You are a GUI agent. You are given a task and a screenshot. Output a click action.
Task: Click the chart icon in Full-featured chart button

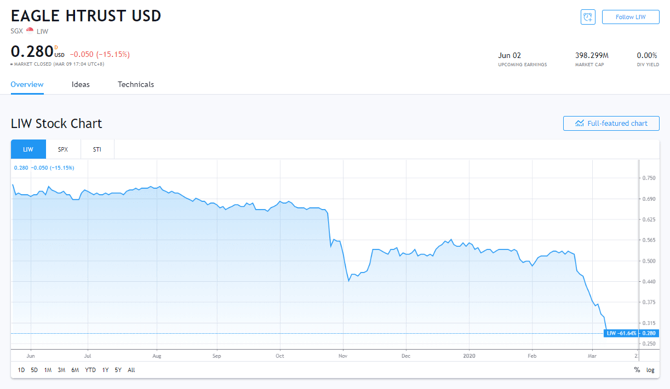pos(579,123)
